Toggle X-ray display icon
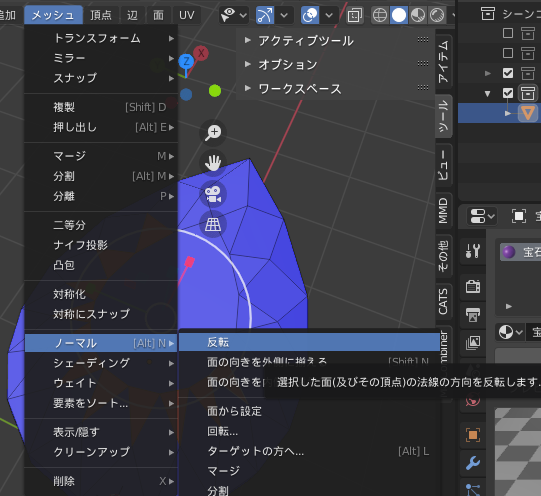Screen dimensions: 541x496 (355, 15)
